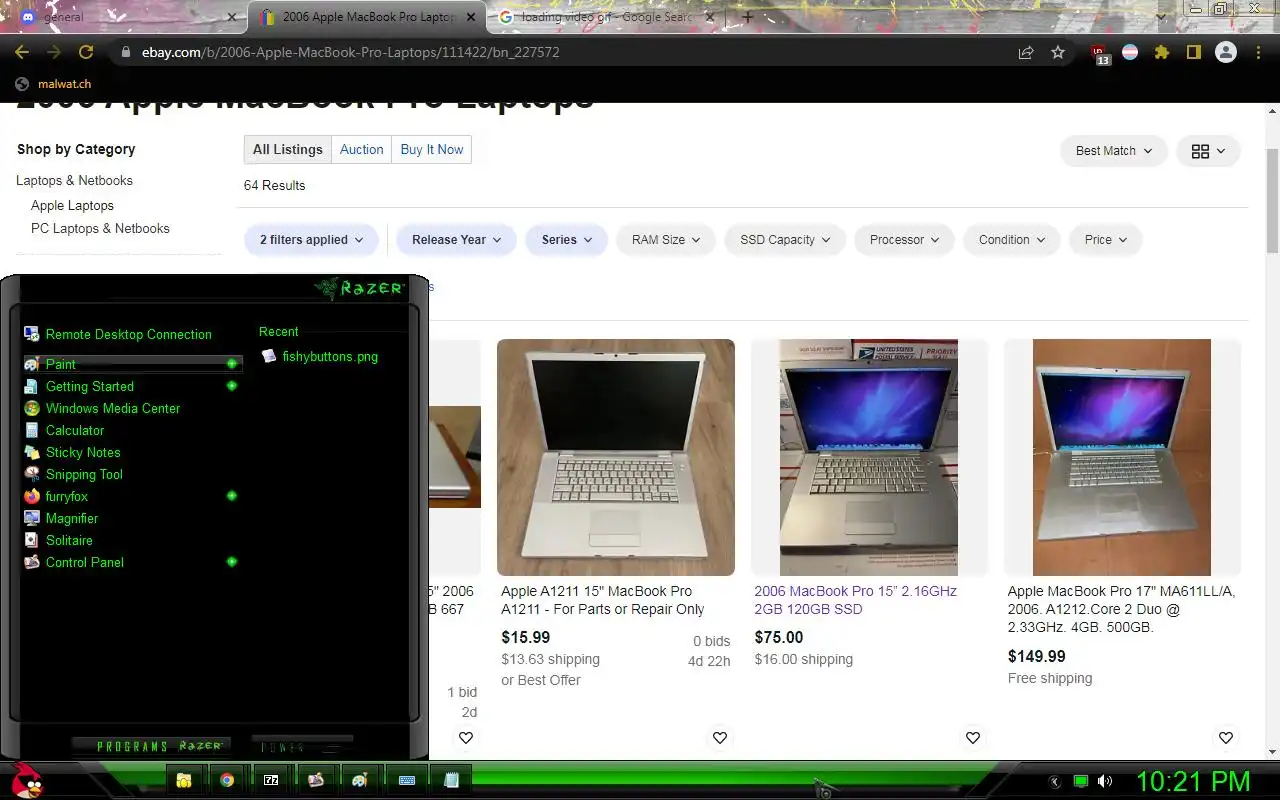Click the Chrome taskbar icon
1280x800 pixels.
click(x=227, y=780)
